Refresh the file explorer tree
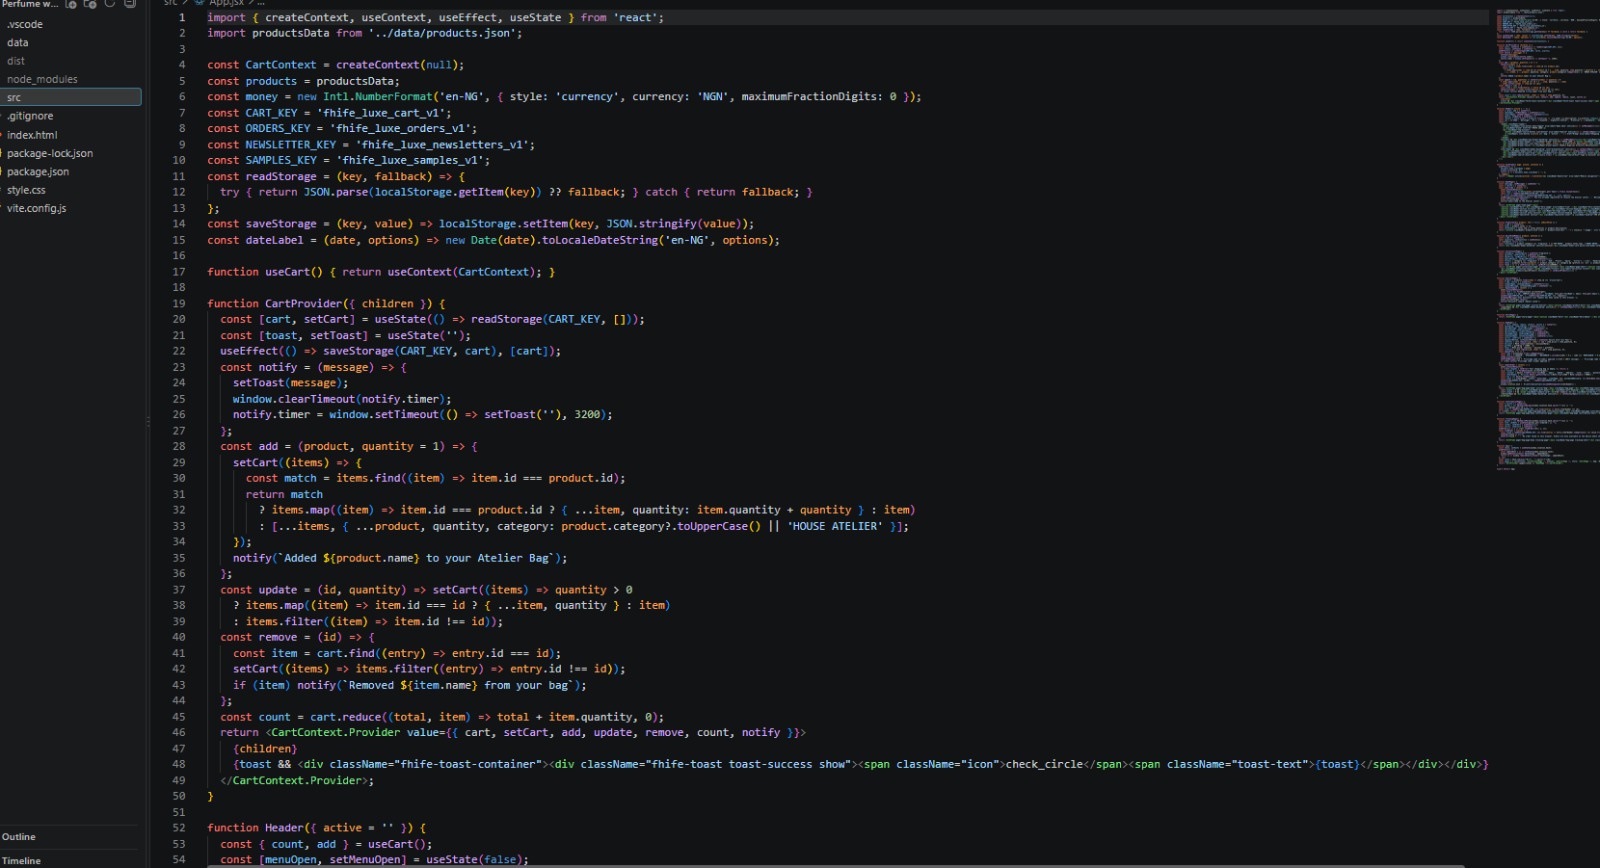The width and height of the screenshot is (1600, 868). tap(110, 4)
